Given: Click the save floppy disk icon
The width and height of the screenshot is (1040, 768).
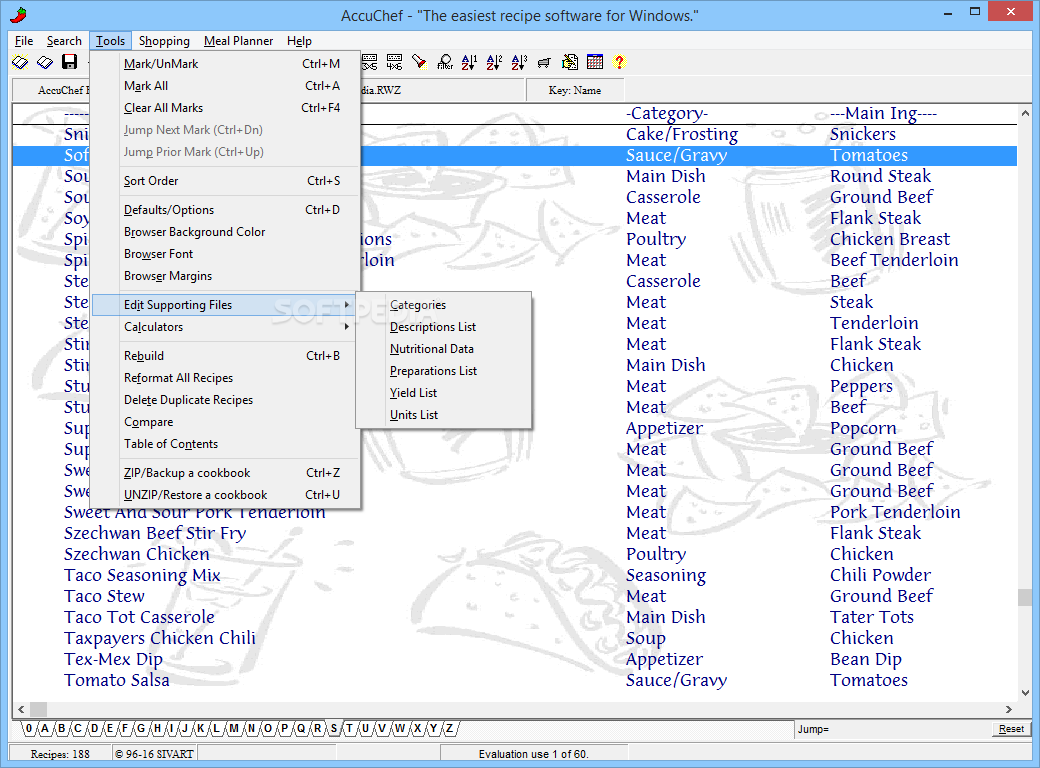Looking at the screenshot, I should tap(69, 62).
